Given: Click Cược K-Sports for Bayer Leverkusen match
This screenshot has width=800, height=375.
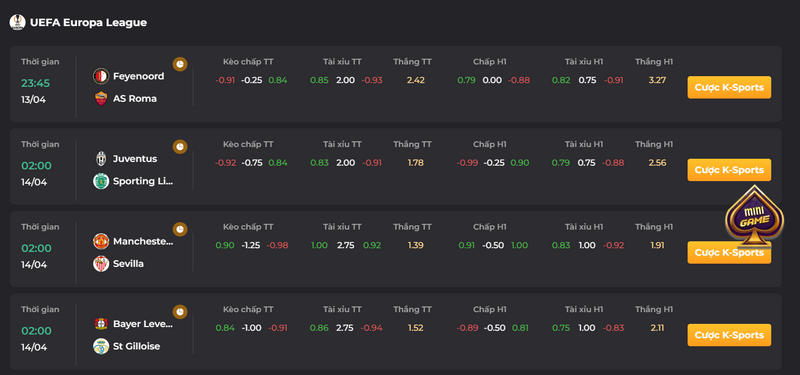Looking at the screenshot, I should (729, 335).
